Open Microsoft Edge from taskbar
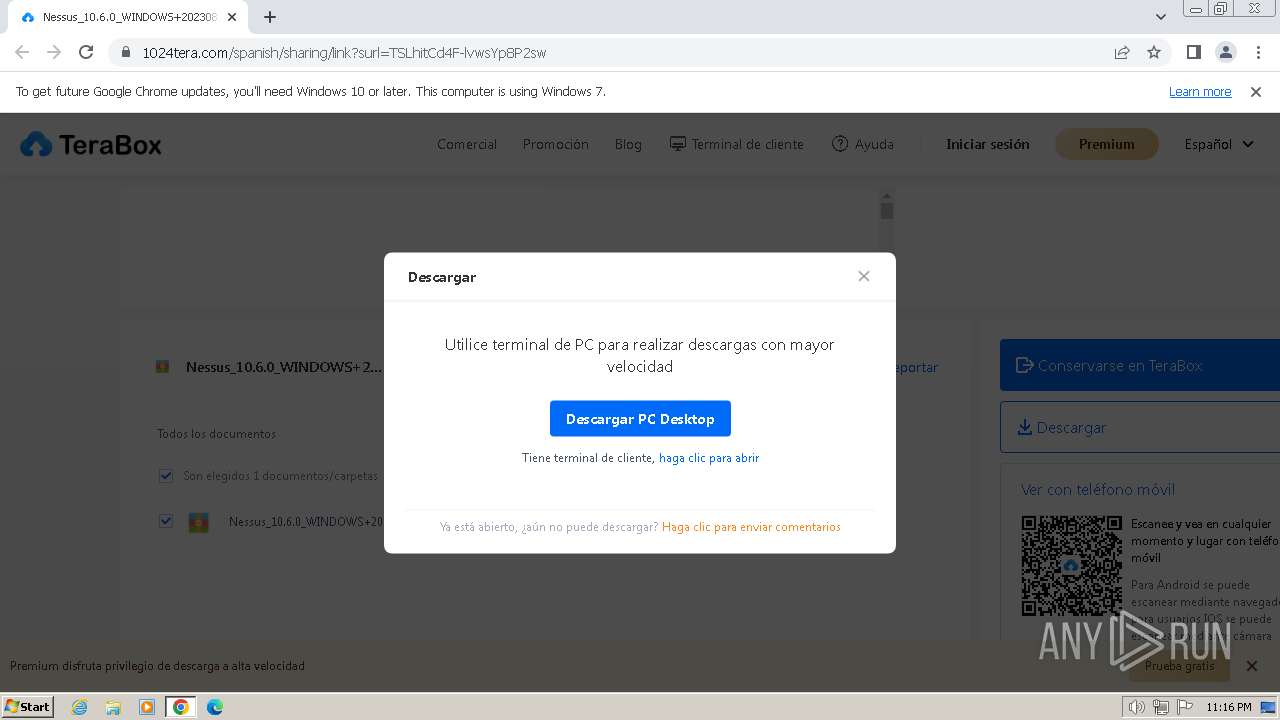Image resolution: width=1280 pixels, height=720 pixels. [x=214, y=707]
